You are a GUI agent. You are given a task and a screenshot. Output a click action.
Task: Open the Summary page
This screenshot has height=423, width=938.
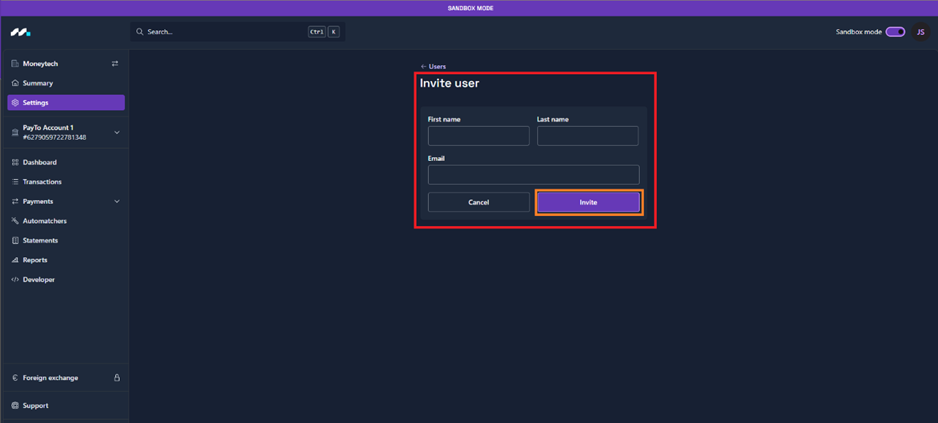coord(66,83)
